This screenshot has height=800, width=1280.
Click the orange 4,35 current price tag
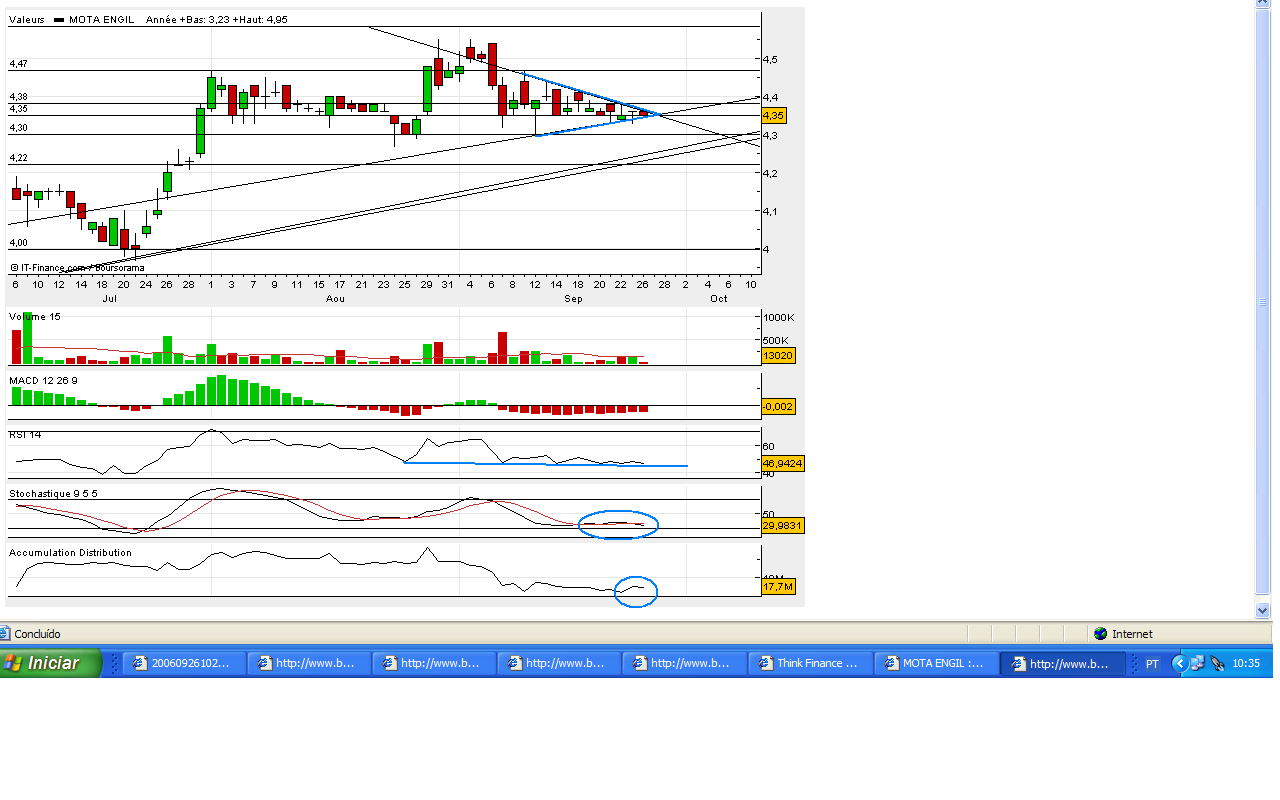(774, 116)
